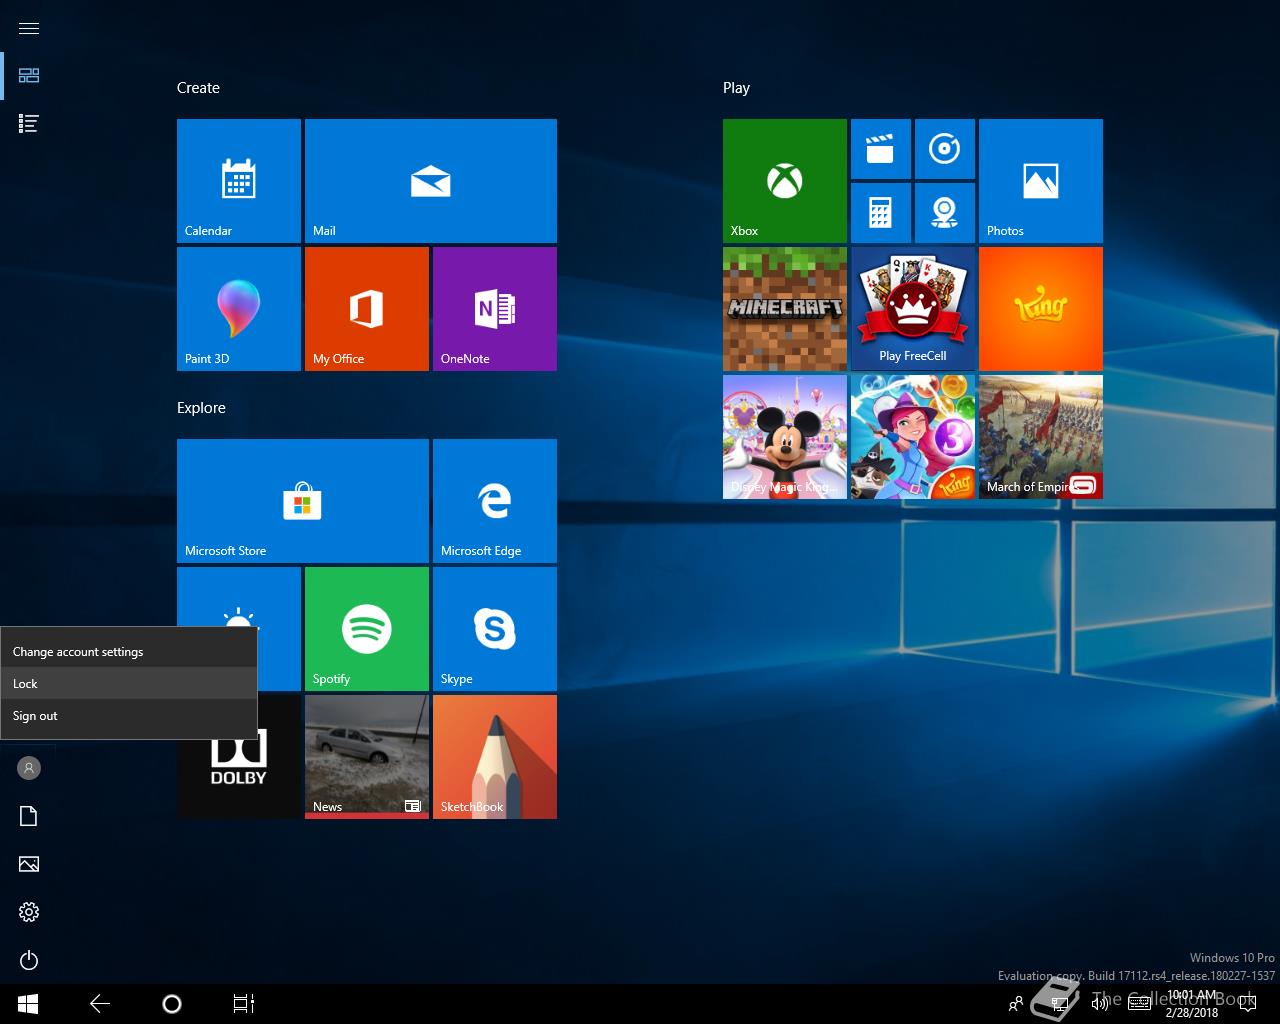Open the Xbox tile
This screenshot has height=1024, width=1280.
click(785, 181)
